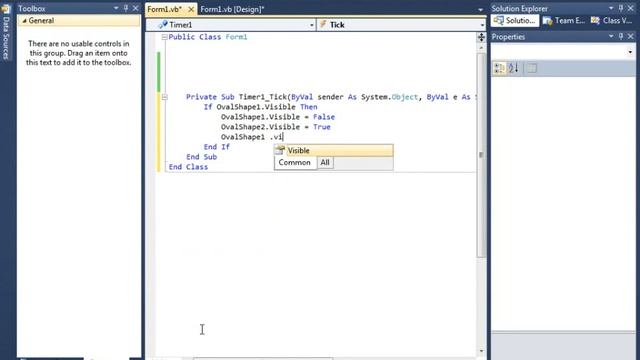Switch IntelliSense to Common tab
Screen dimensions: 640x360
tap(295, 162)
